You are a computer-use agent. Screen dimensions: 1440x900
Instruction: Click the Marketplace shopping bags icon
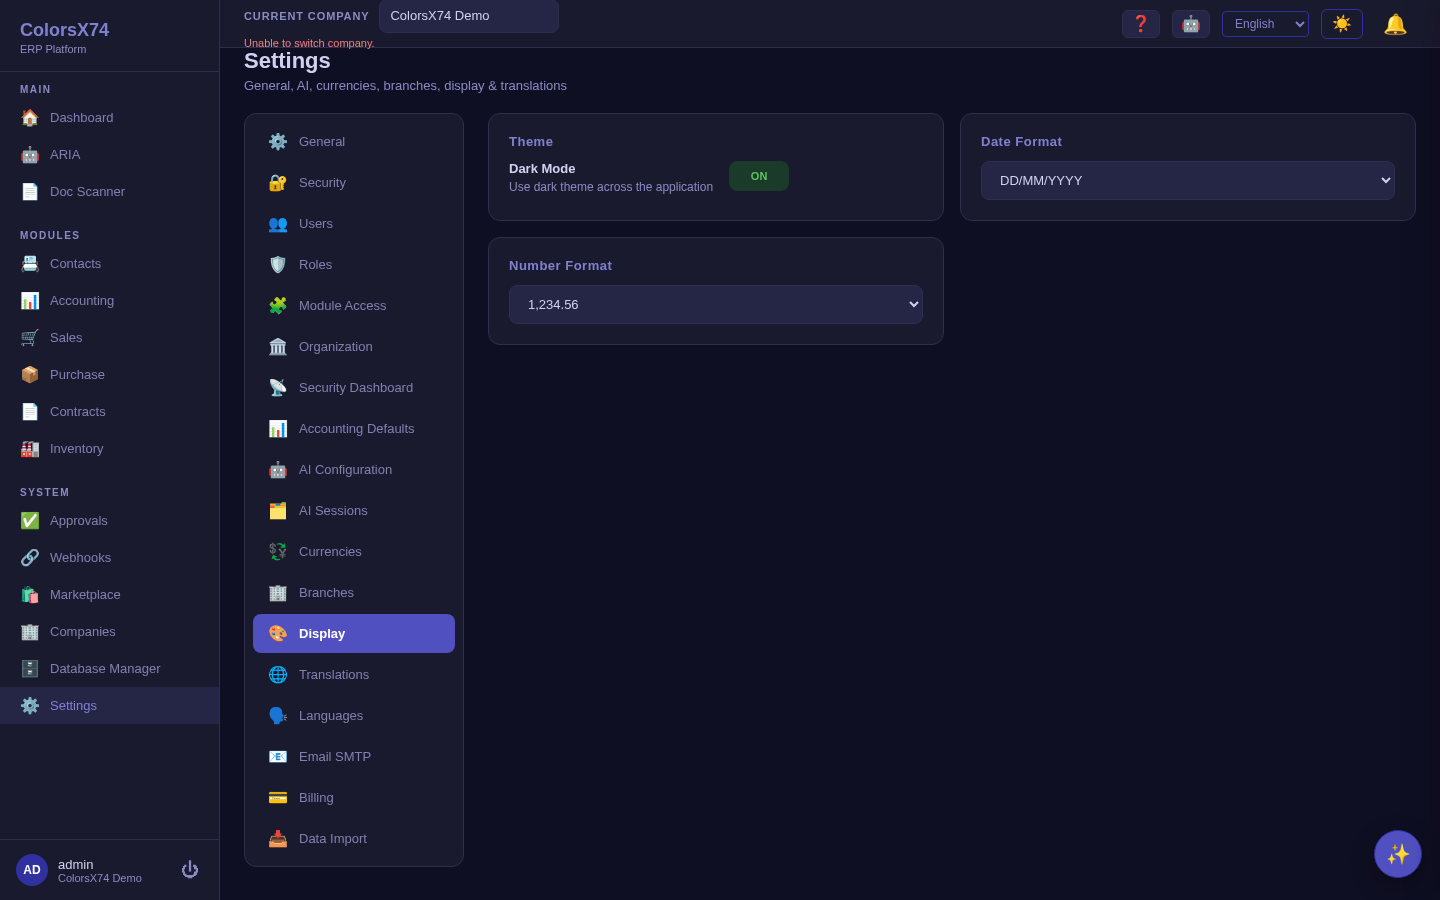30,595
